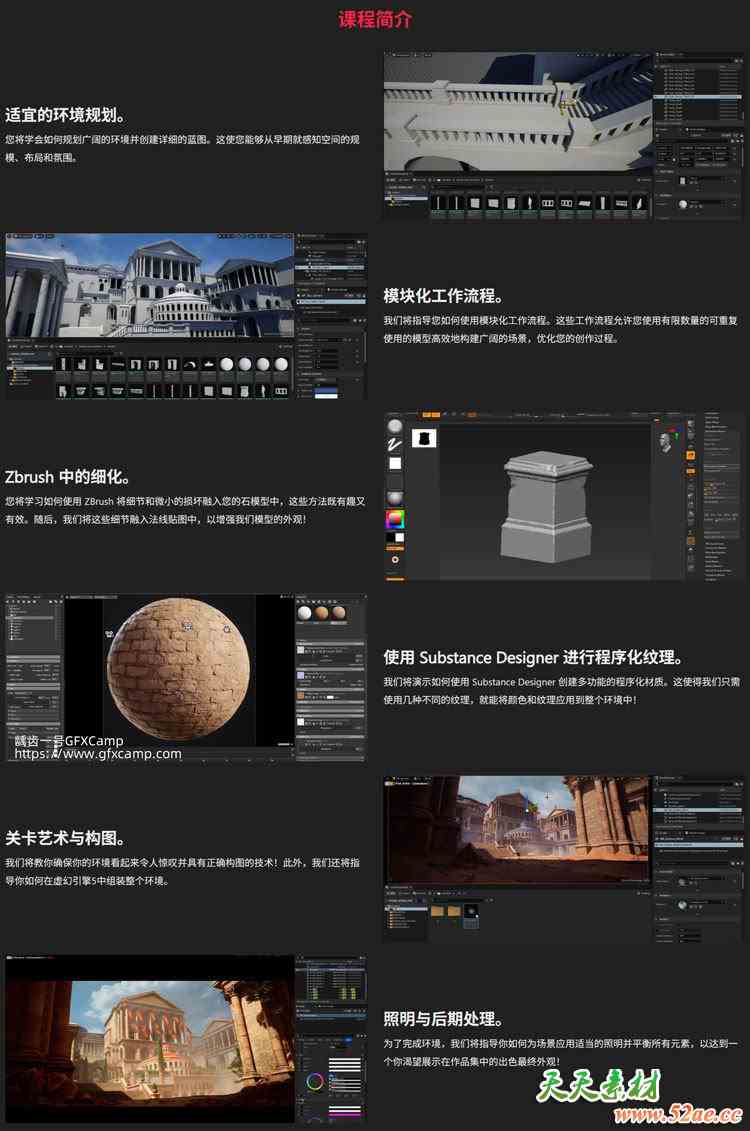The image size is (750, 1131).
Task: Open the white Roman buildings Unreal screenshot
Action: [186, 316]
